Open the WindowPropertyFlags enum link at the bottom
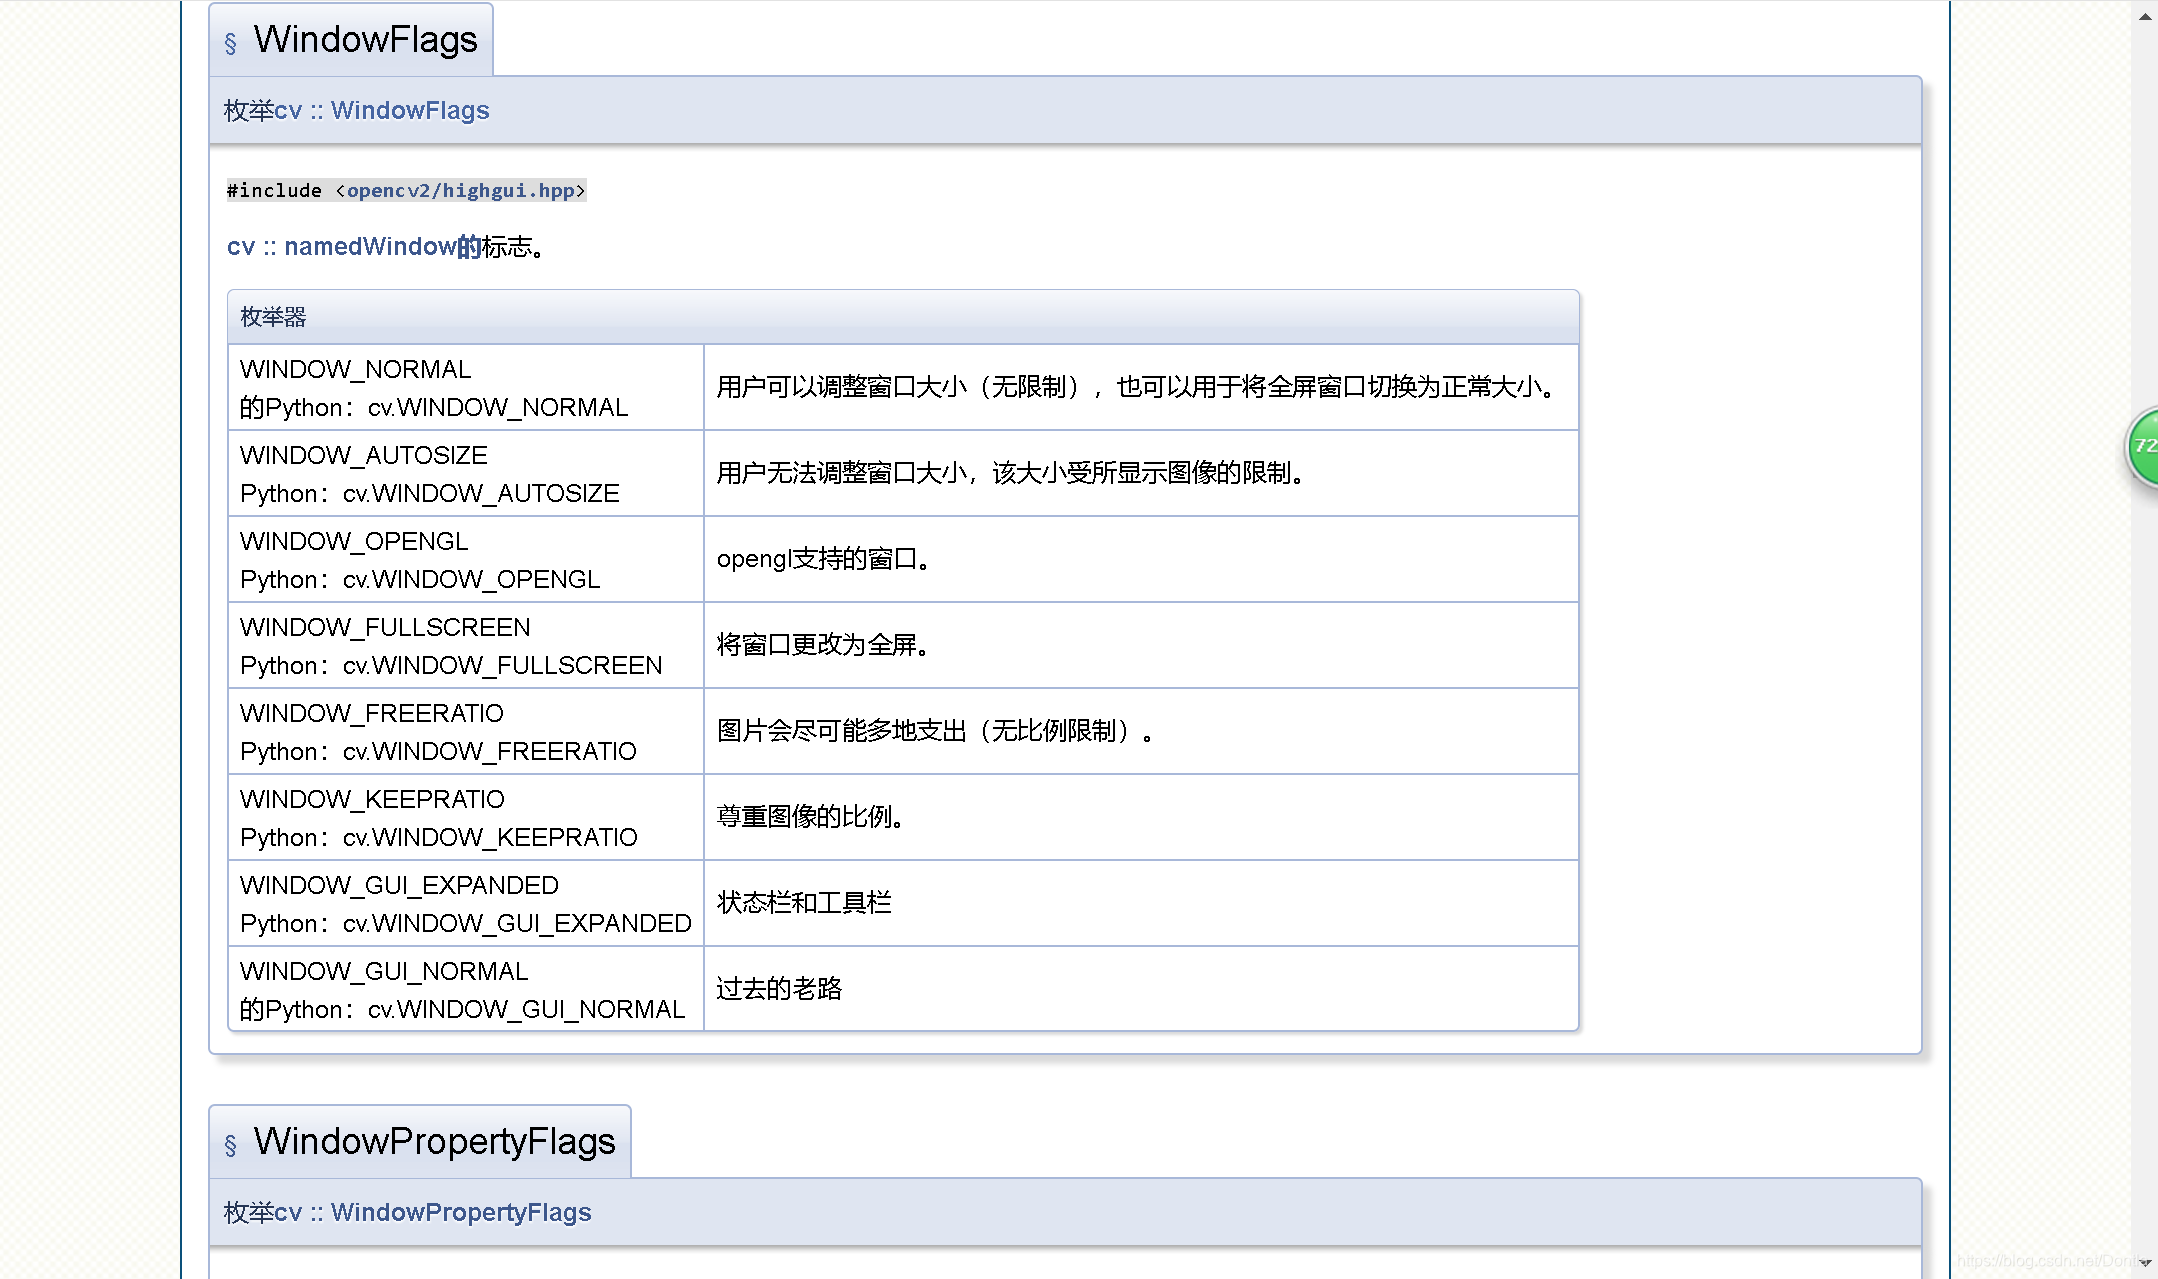The image size is (2158, 1279). pyautogui.click(x=460, y=1212)
